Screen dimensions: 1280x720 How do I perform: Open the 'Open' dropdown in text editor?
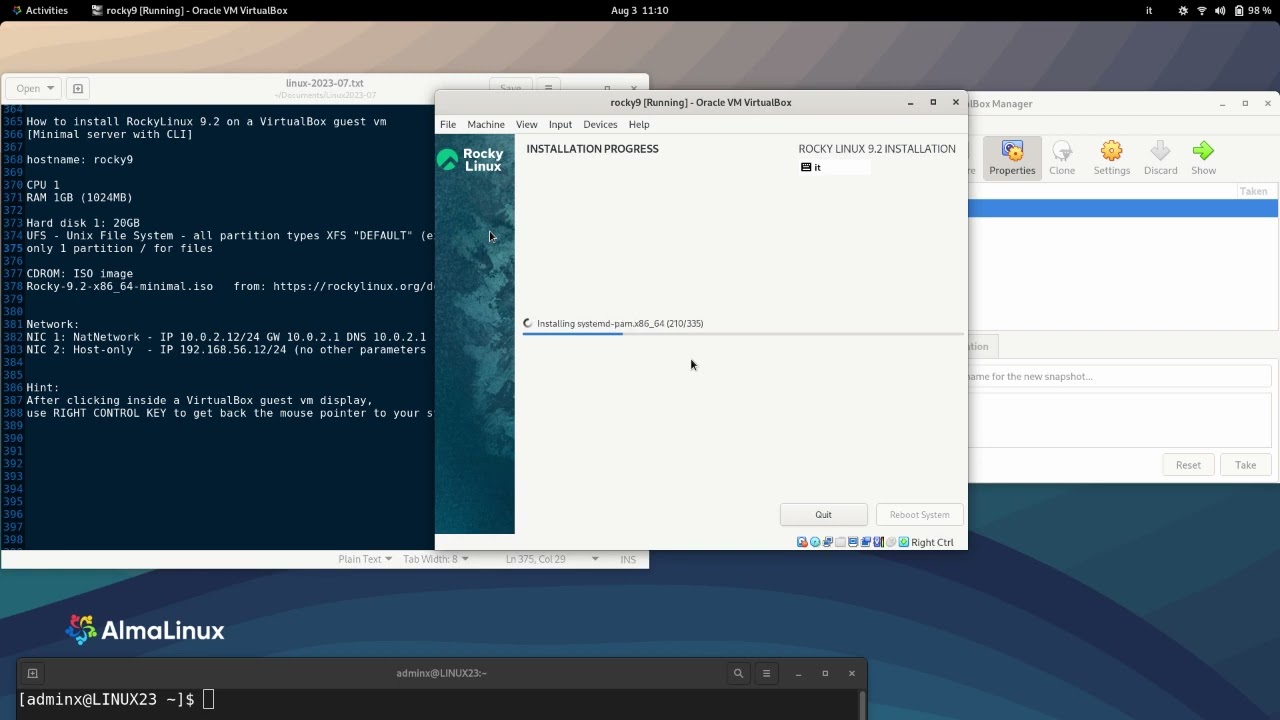click(35, 88)
